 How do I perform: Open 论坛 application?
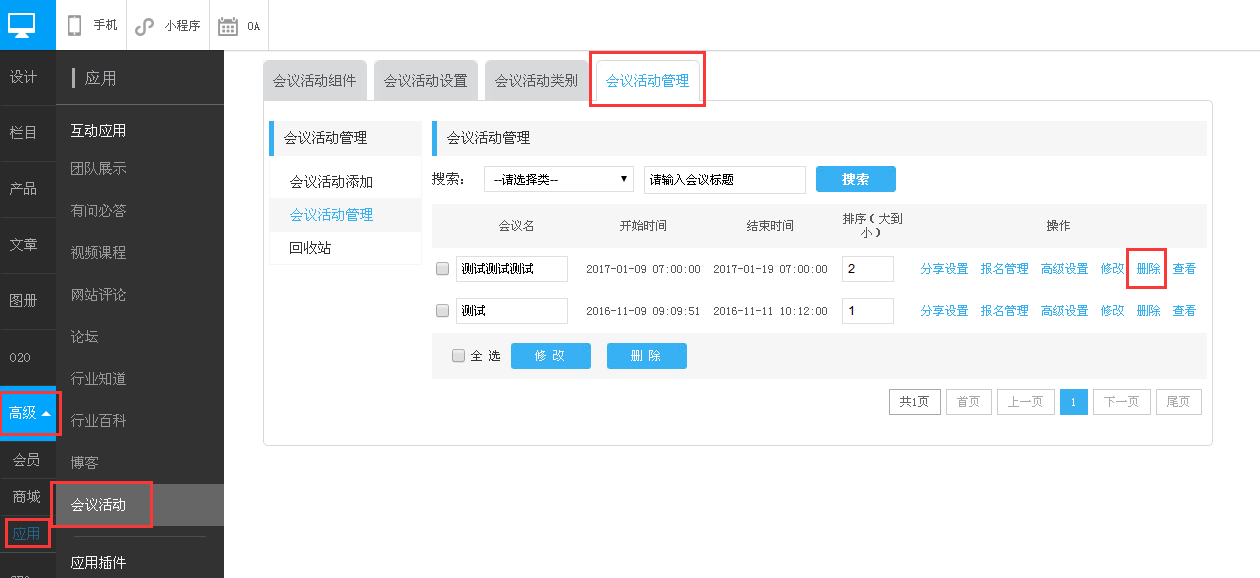pos(84,336)
